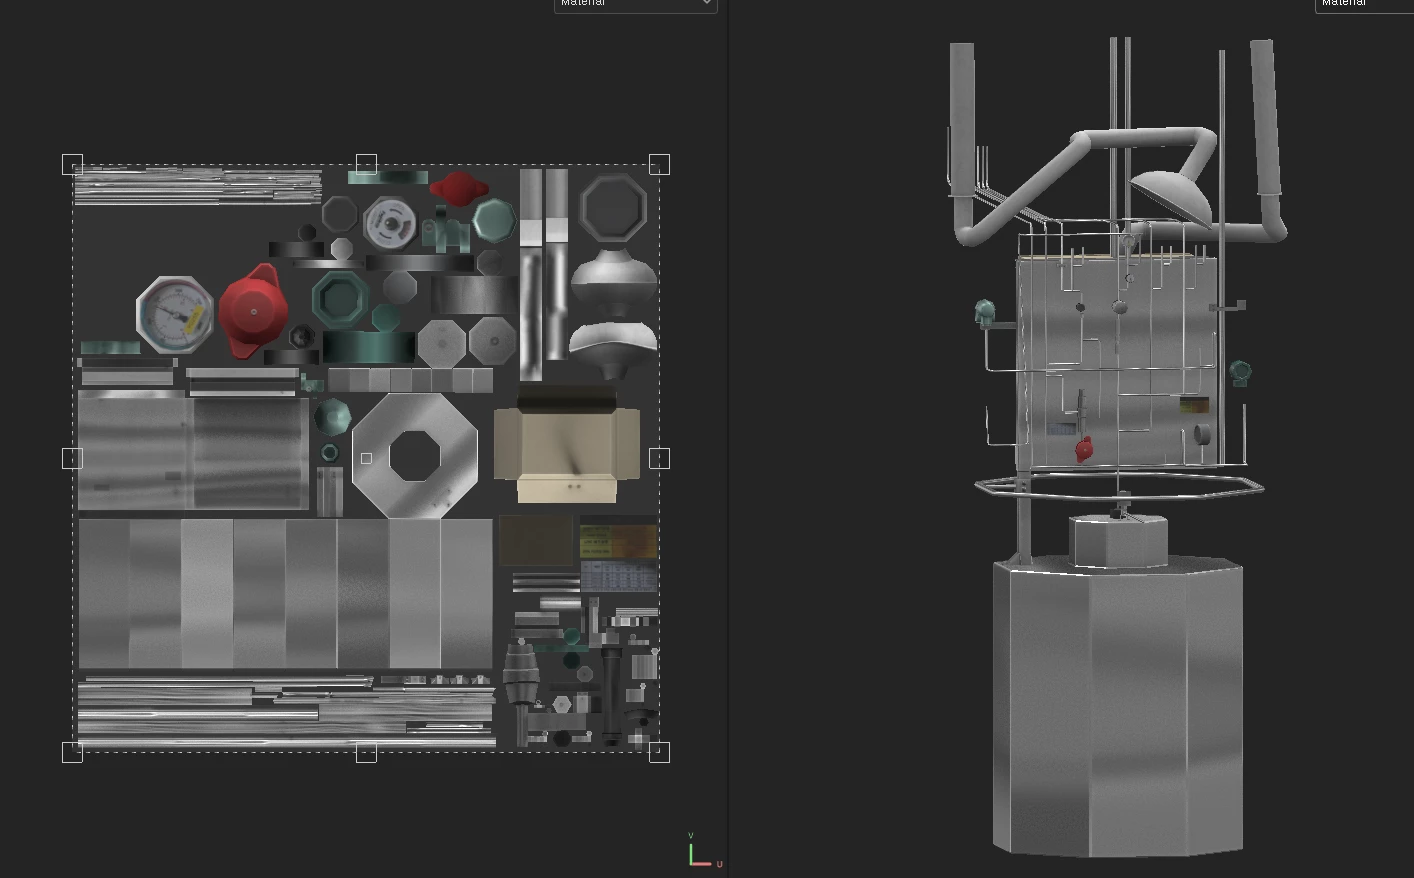
Task: Click the UV axis gizmo in the UV editor
Action: [x=704, y=851]
